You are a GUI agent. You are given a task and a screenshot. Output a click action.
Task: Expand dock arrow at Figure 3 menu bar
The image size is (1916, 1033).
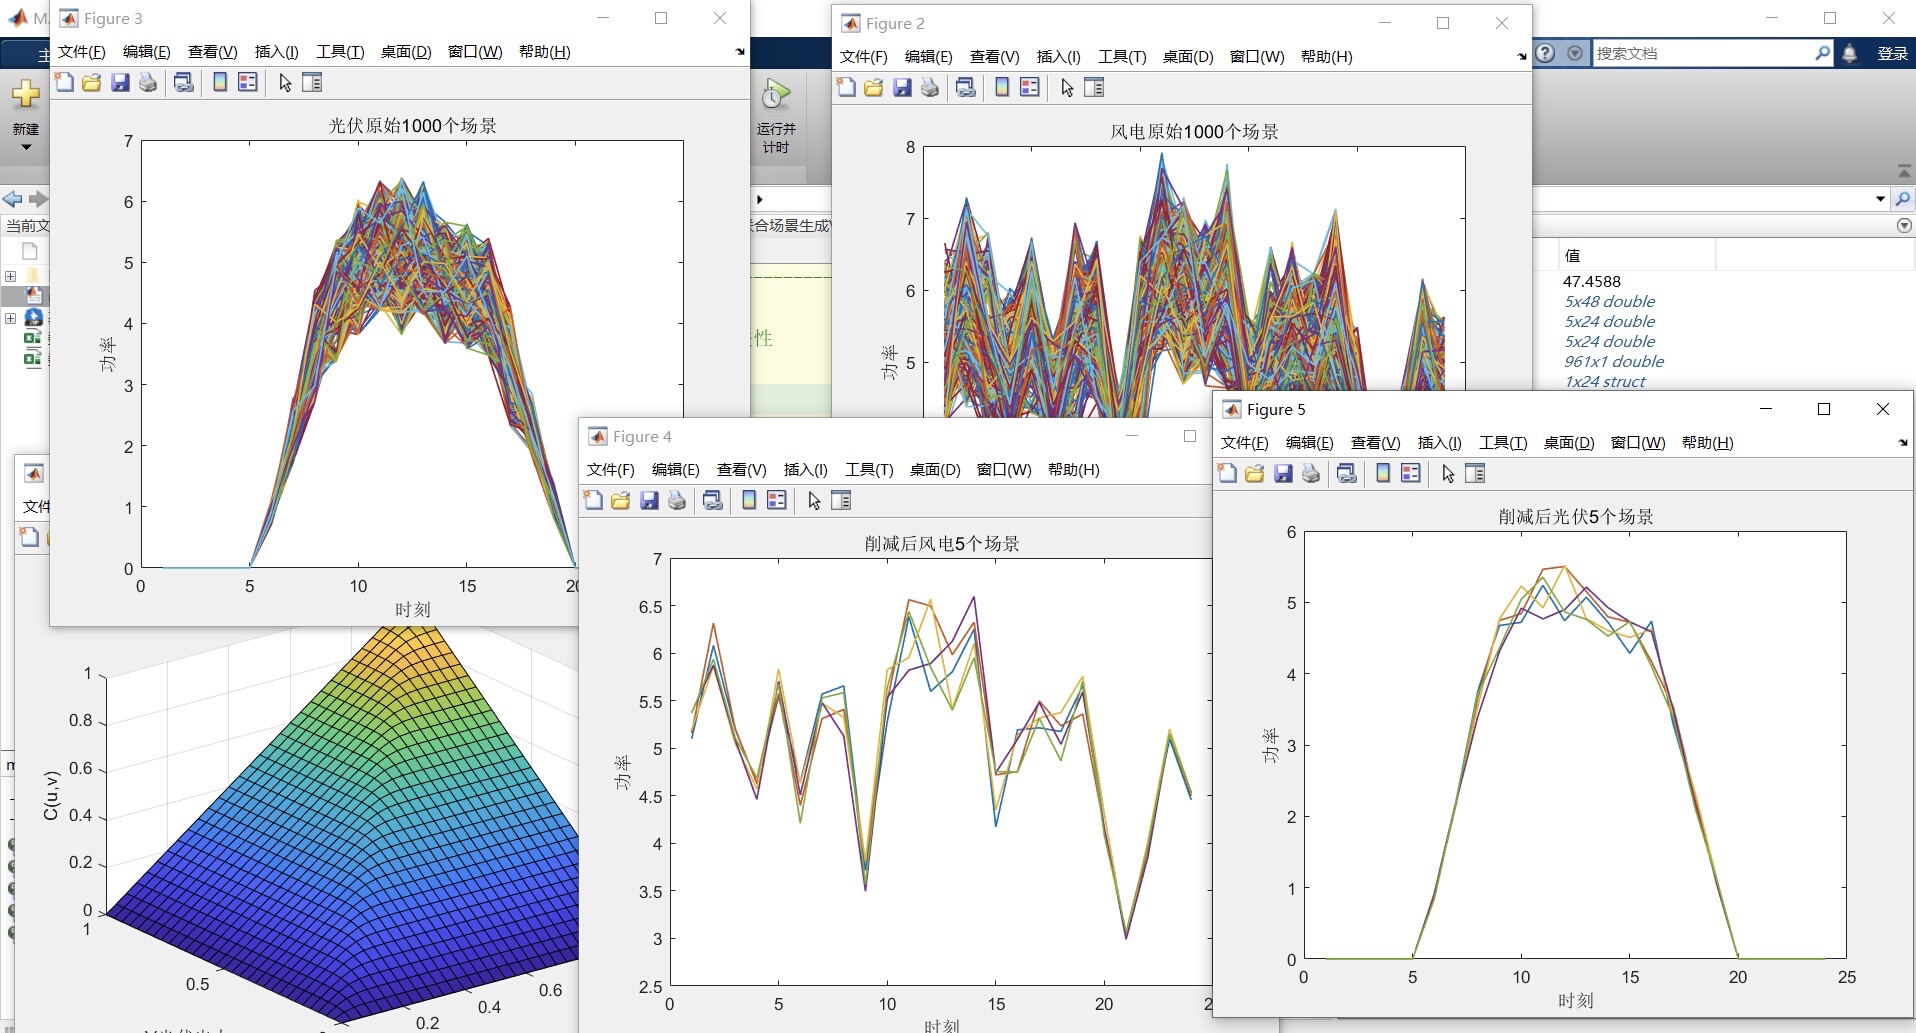tap(740, 52)
